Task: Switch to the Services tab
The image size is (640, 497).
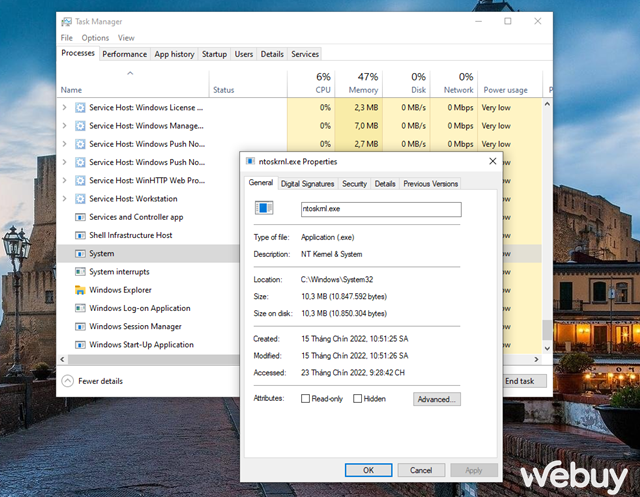Action: coord(305,54)
